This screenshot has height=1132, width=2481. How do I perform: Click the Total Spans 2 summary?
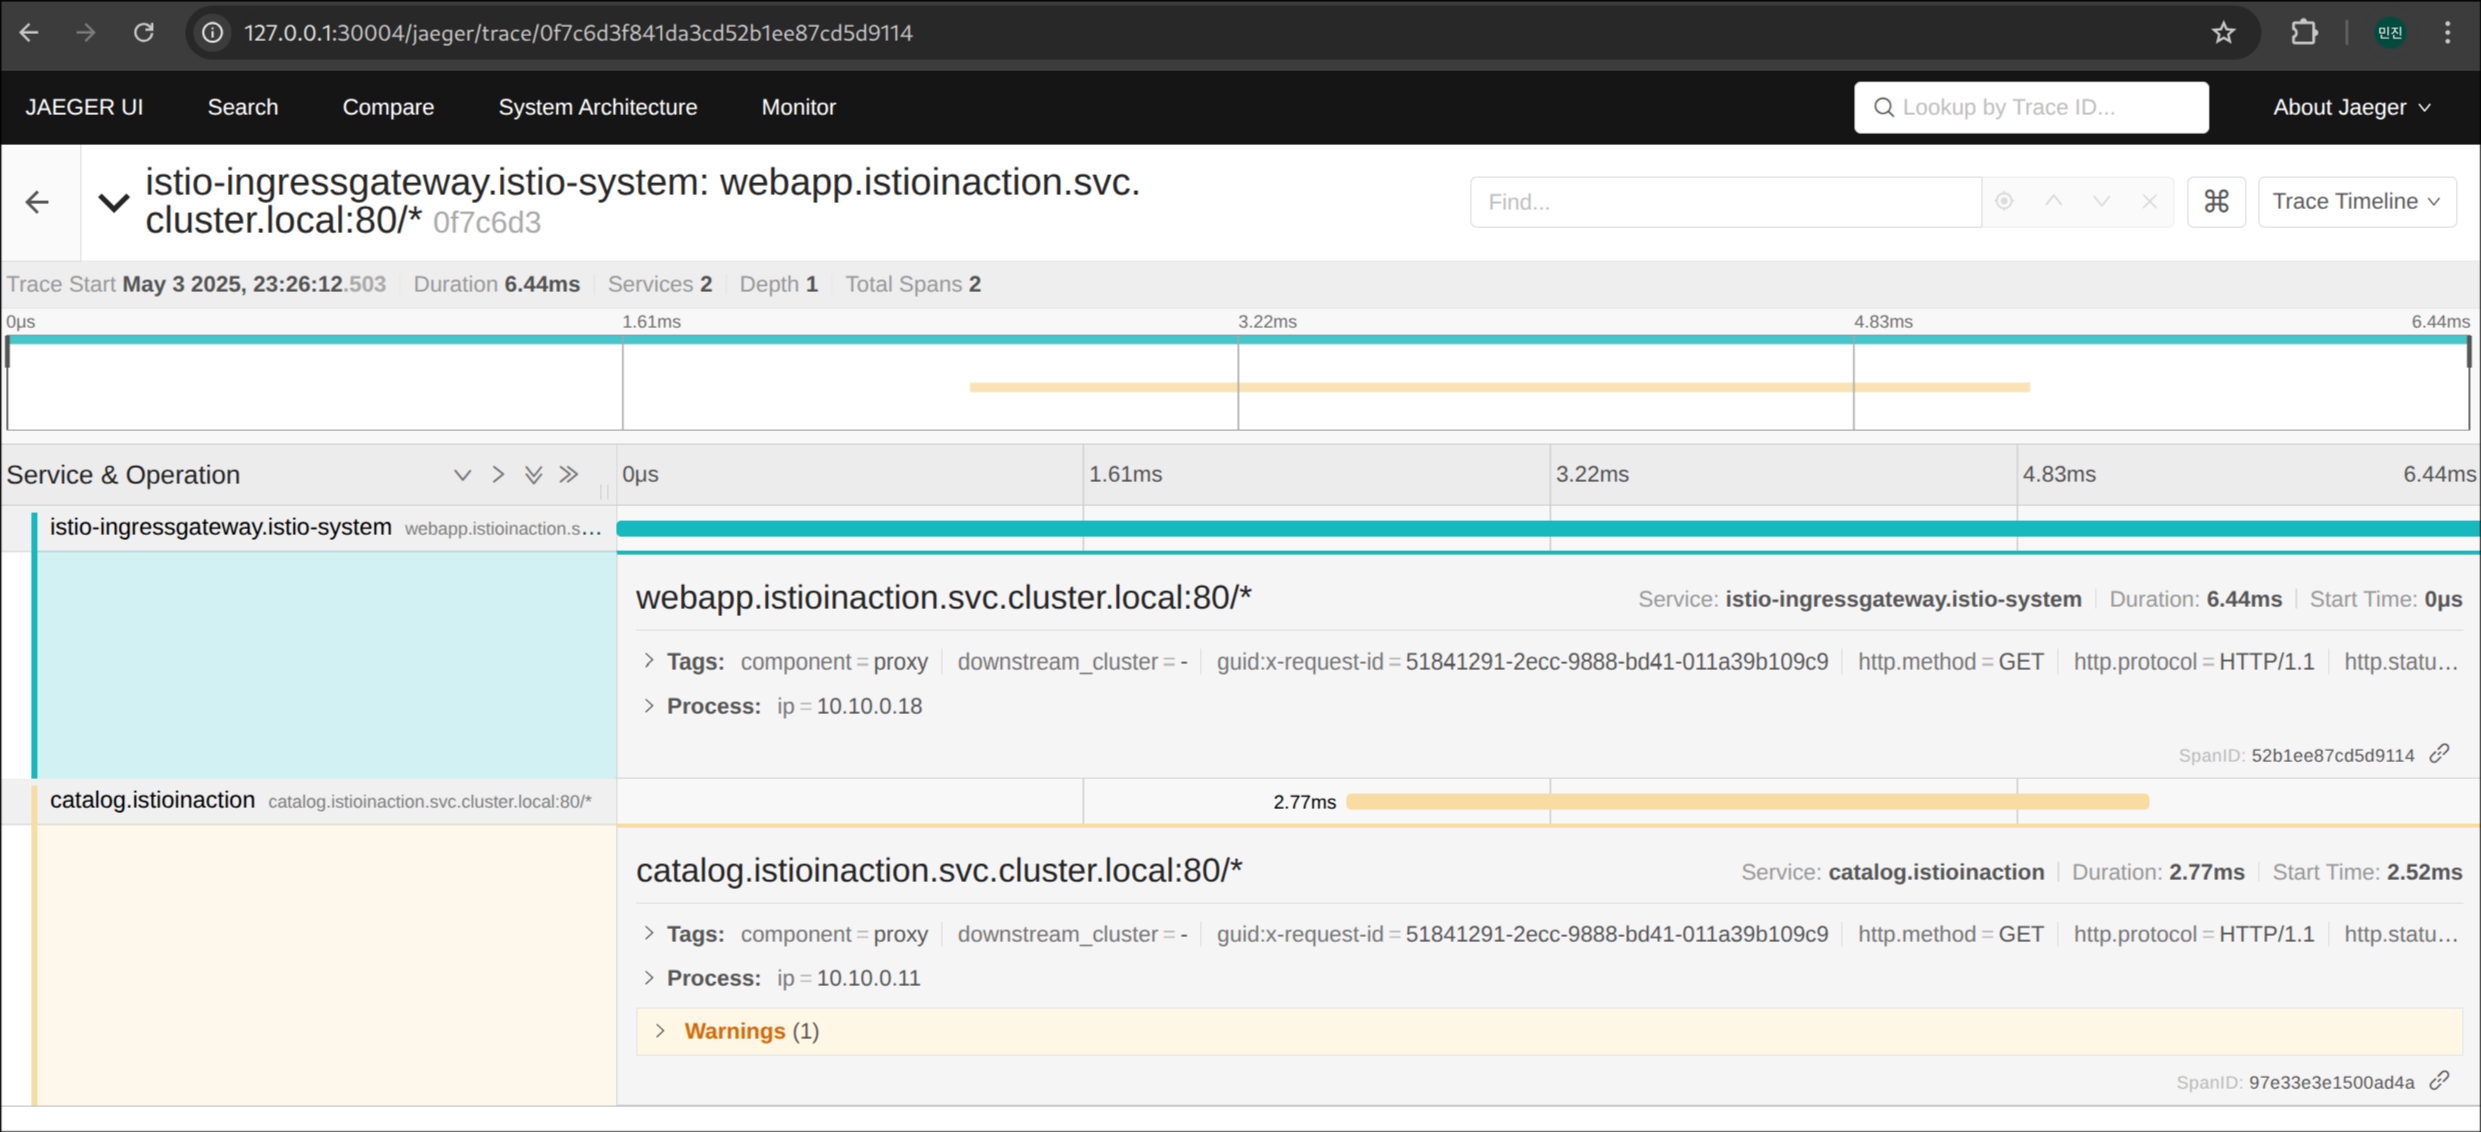click(913, 284)
